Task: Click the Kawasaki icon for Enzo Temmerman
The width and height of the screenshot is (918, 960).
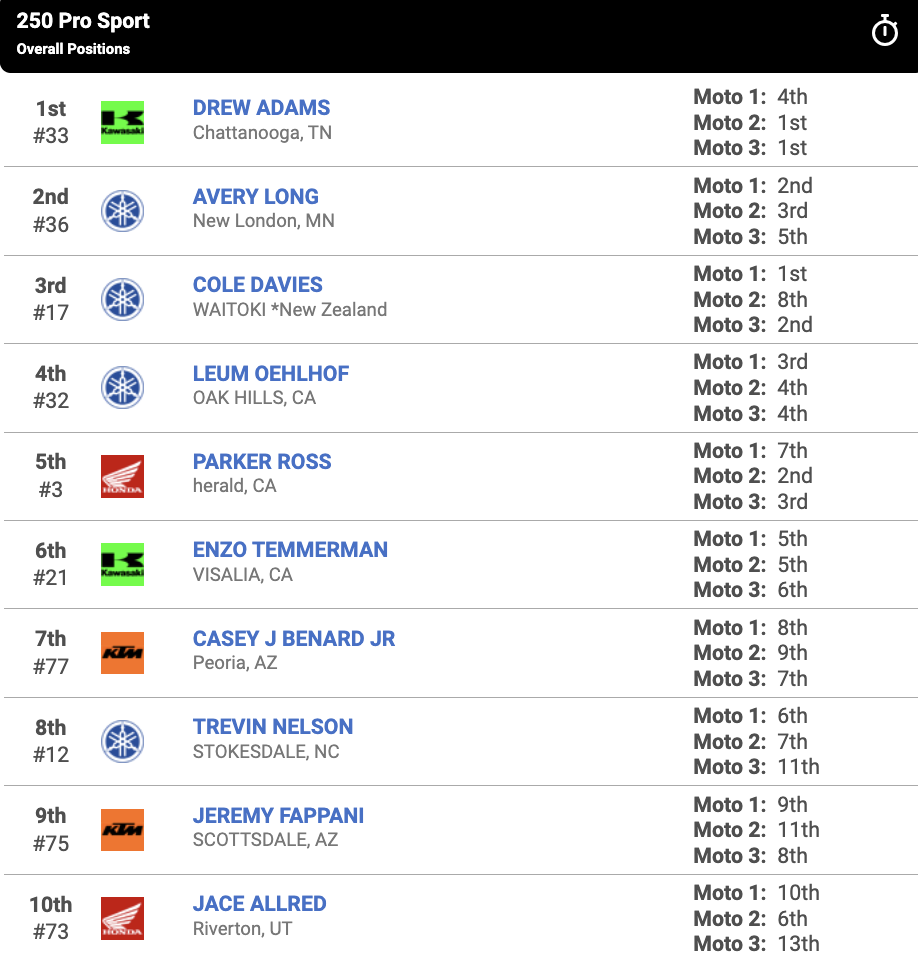Action: click(121, 564)
